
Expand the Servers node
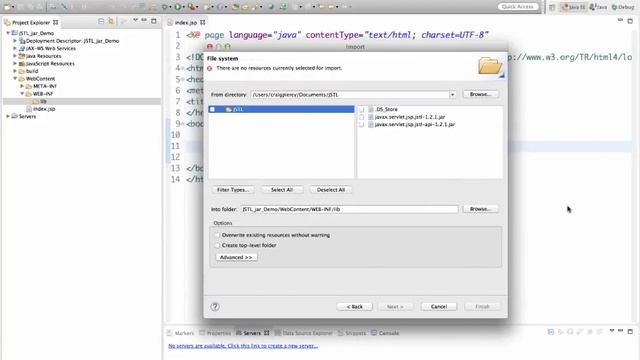[x=8, y=116]
